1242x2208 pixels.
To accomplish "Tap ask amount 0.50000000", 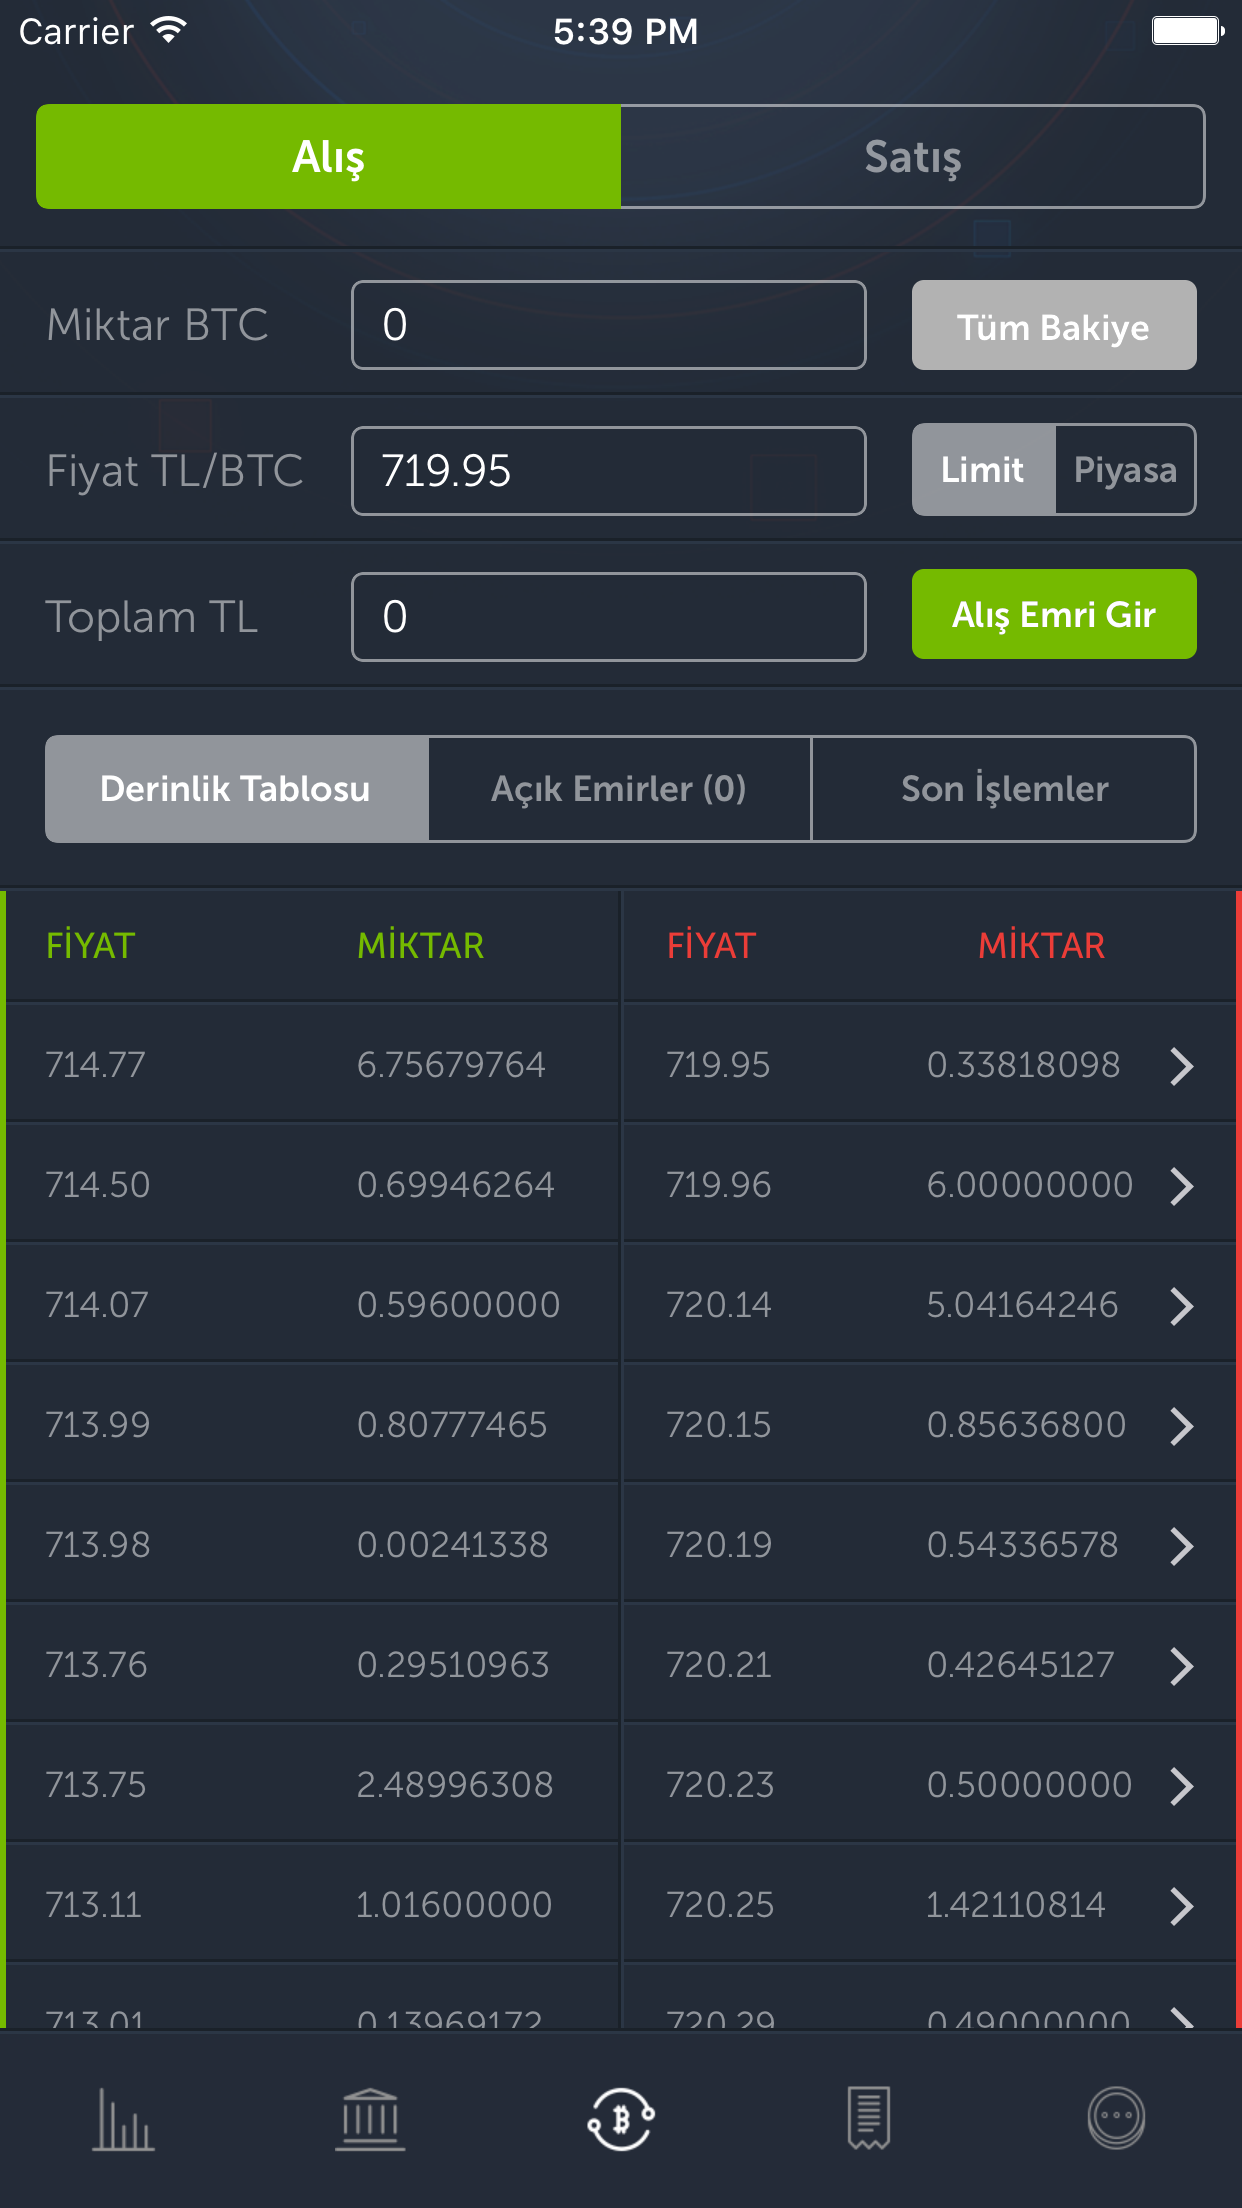I will [x=1029, y=1785].
